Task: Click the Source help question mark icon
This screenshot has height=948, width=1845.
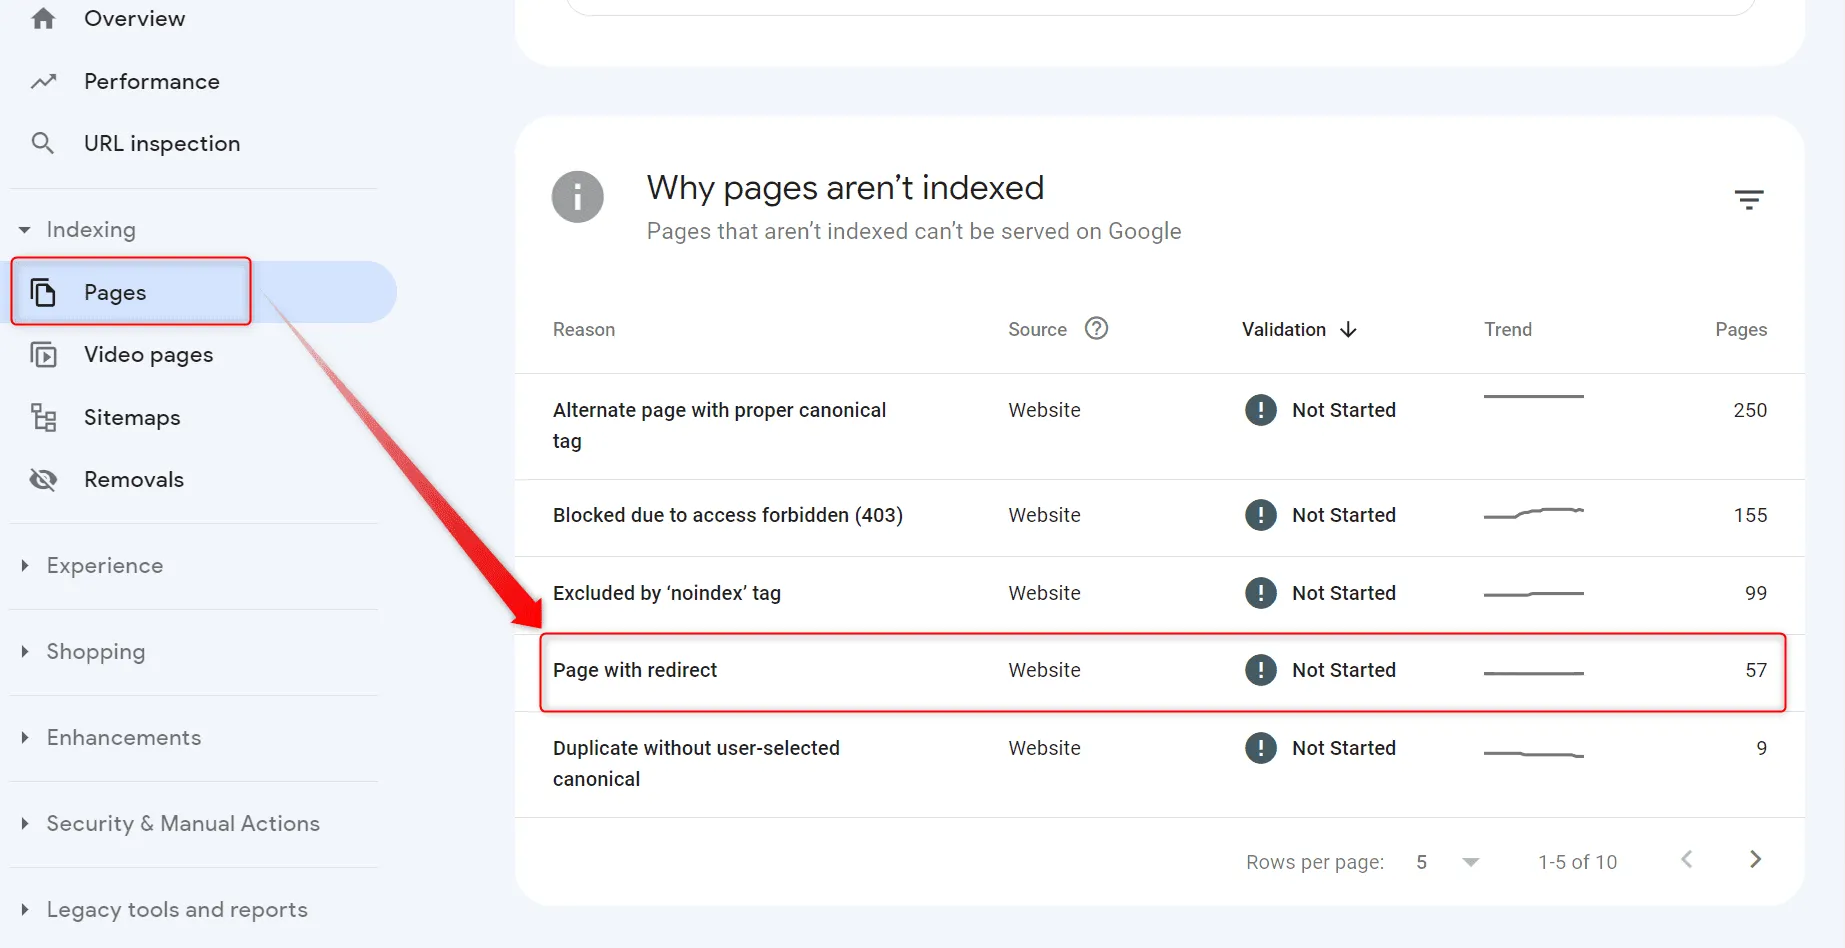Action: [x=1097, y=328]
